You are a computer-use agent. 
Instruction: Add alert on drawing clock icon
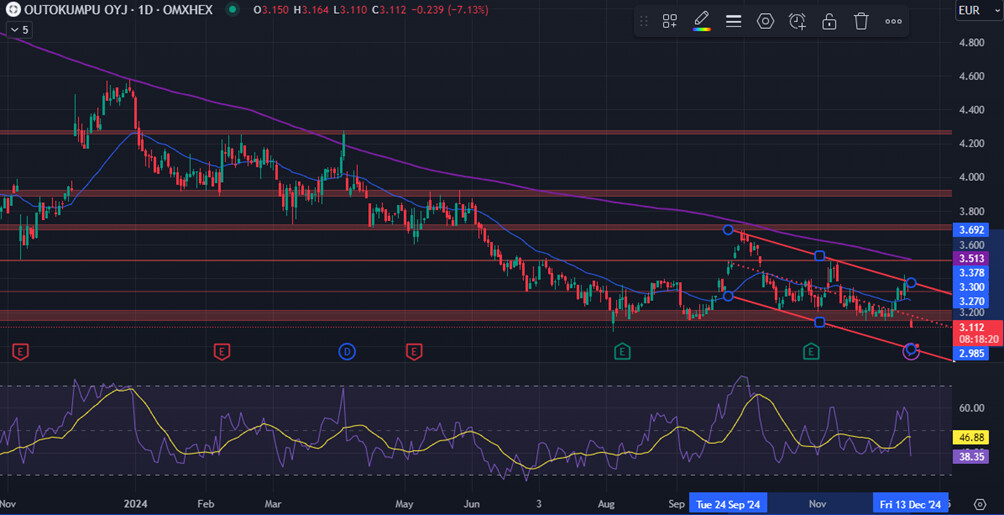797,21
